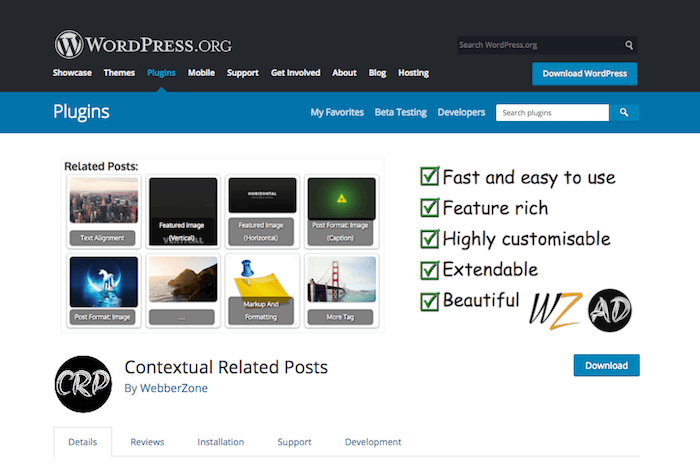Open the WebberZone author link
The width and height of the screenshot is (700, 471).
[x=174, y=388]
